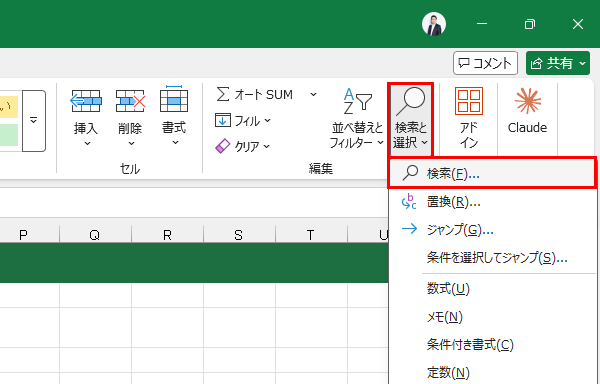Click the arrow icon beside ジャンプ(G)

pos(409,229)
